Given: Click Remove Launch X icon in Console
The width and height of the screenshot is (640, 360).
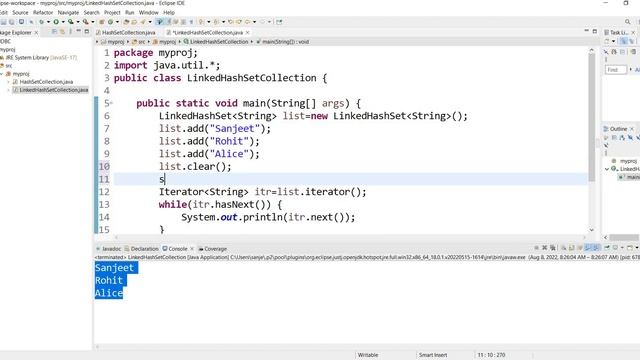Looking at the screenshot, I should [x=544, y=248].
